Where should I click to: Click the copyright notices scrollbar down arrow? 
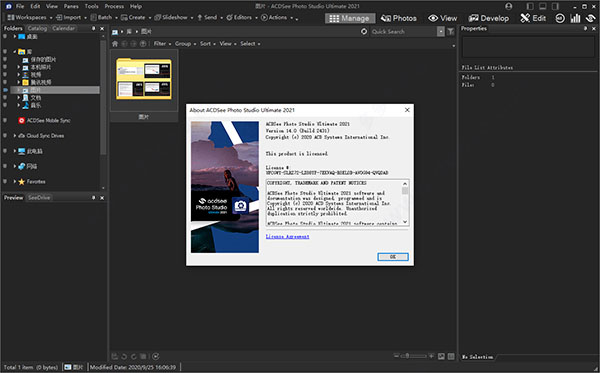point(405,222)
